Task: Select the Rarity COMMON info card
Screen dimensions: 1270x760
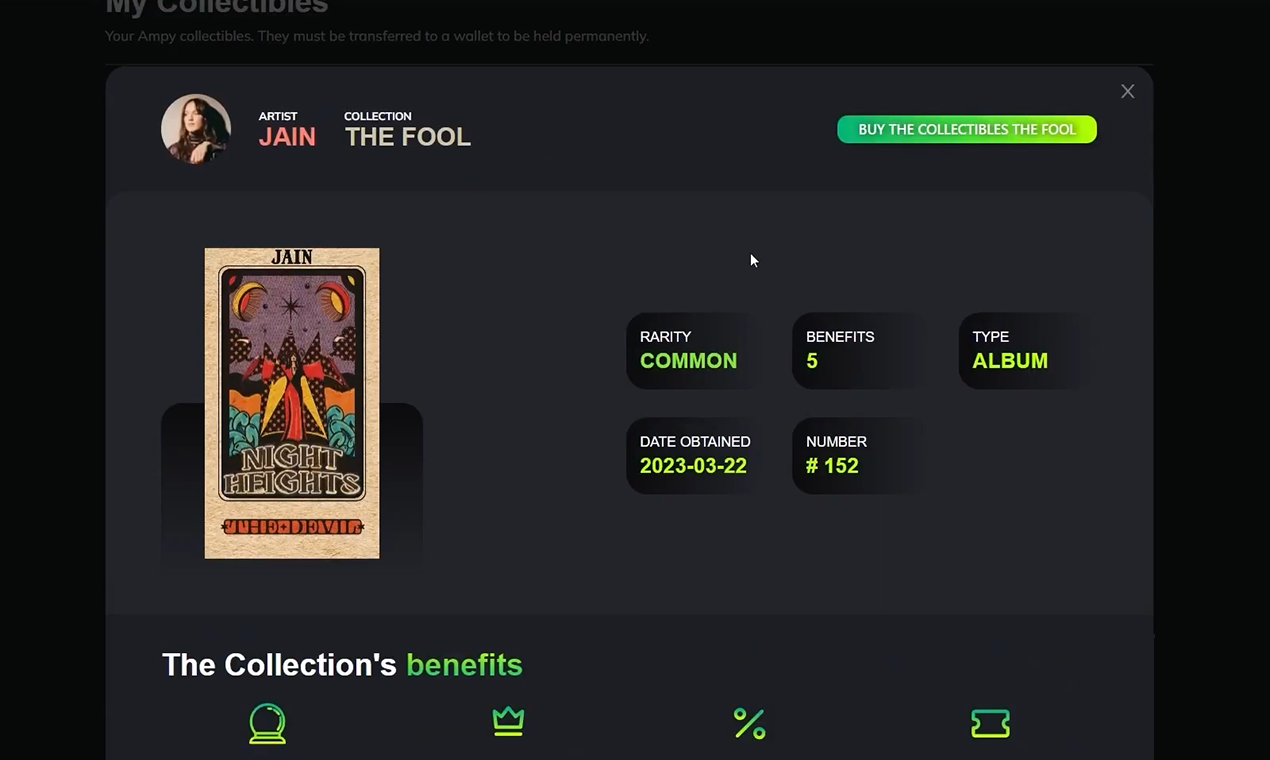Action: pyautogui.click(x=692, y=350)
